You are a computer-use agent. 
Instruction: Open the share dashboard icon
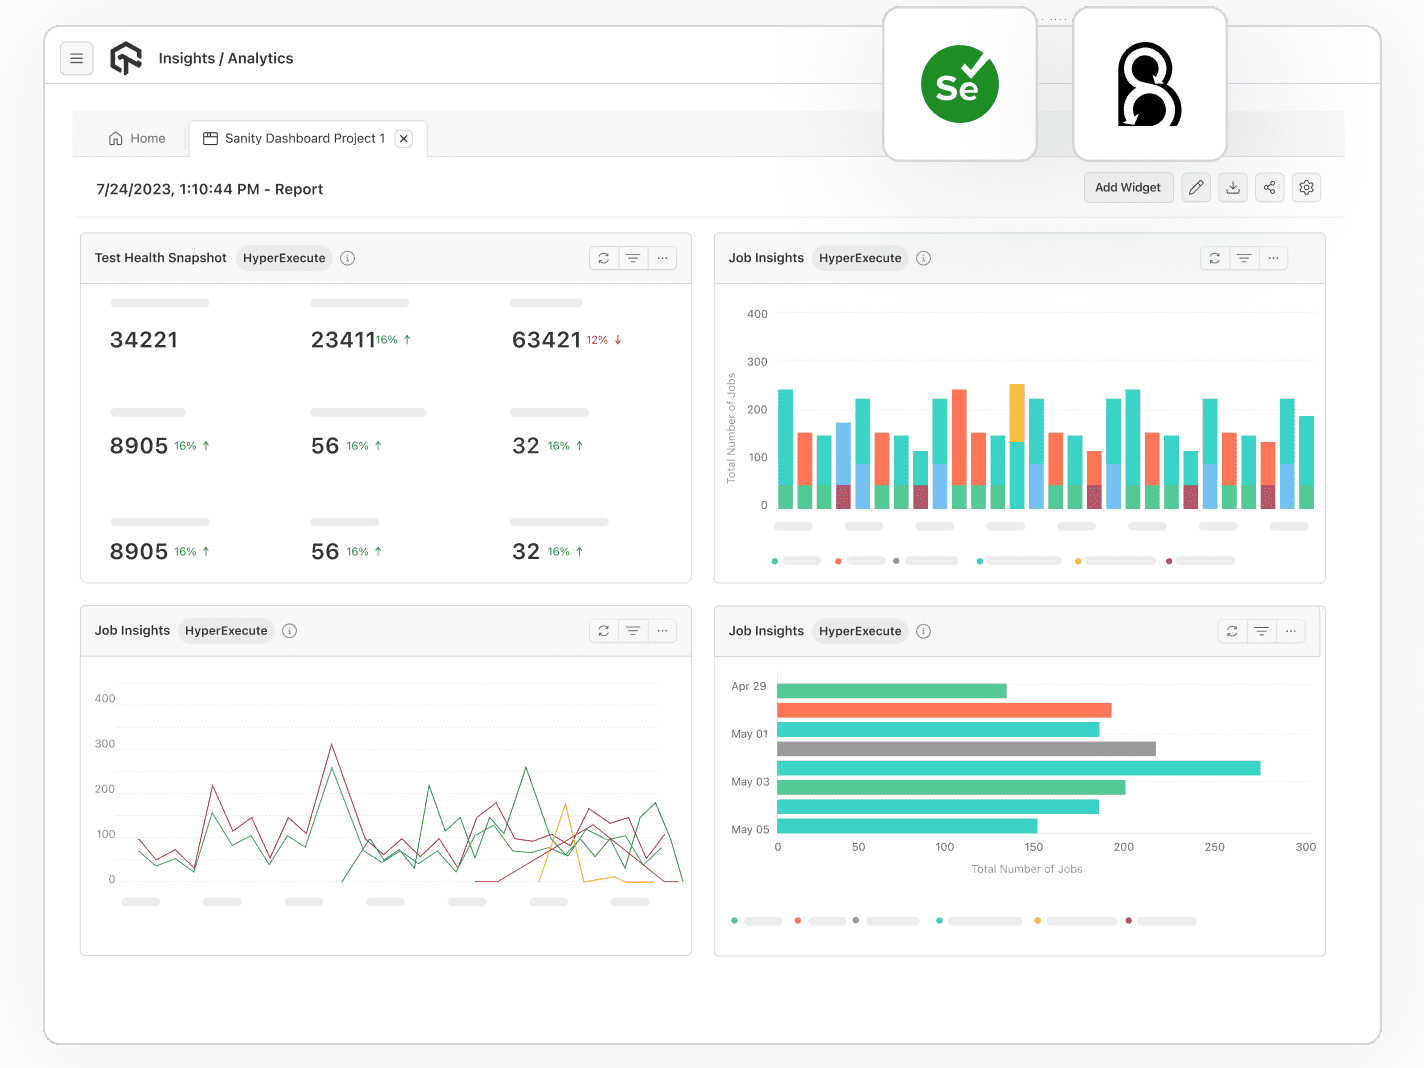pyautogui.click(x=1269, y=187)
